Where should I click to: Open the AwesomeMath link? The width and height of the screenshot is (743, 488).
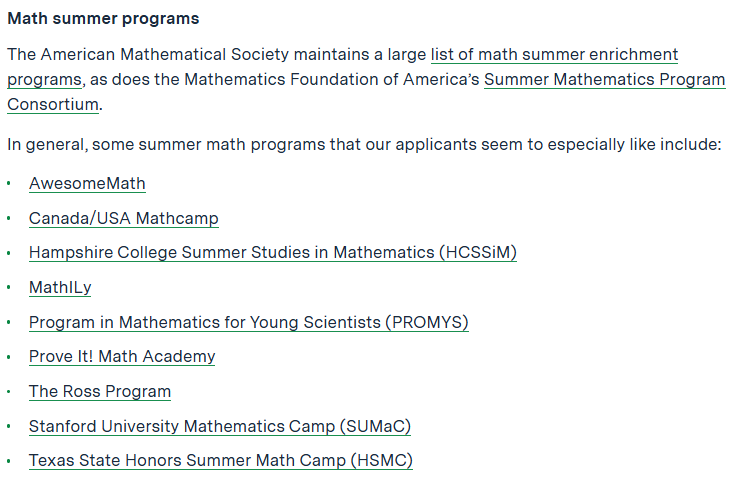point(87,183)
